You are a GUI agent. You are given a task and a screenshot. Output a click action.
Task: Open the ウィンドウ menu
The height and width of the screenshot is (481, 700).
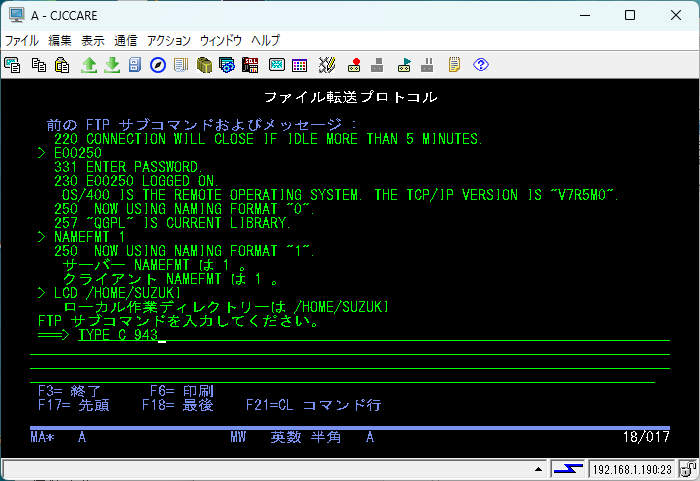pos(221,41)
